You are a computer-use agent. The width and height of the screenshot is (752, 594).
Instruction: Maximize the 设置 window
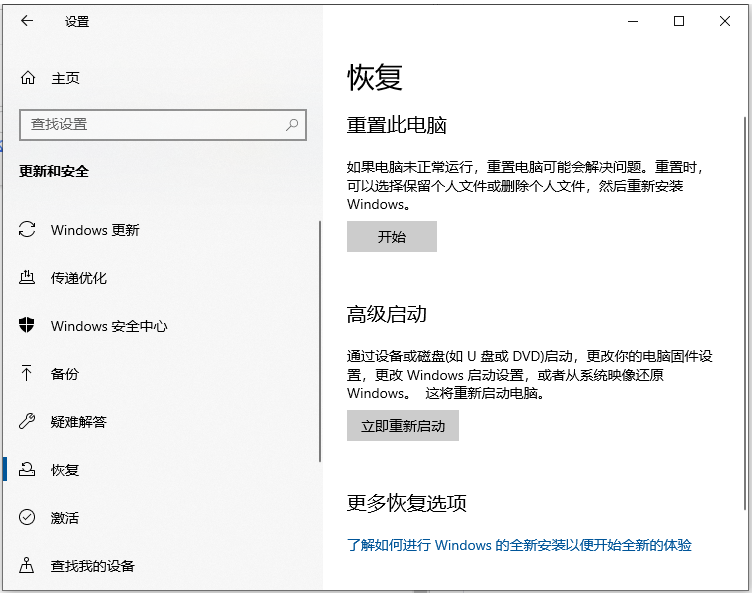679,21
